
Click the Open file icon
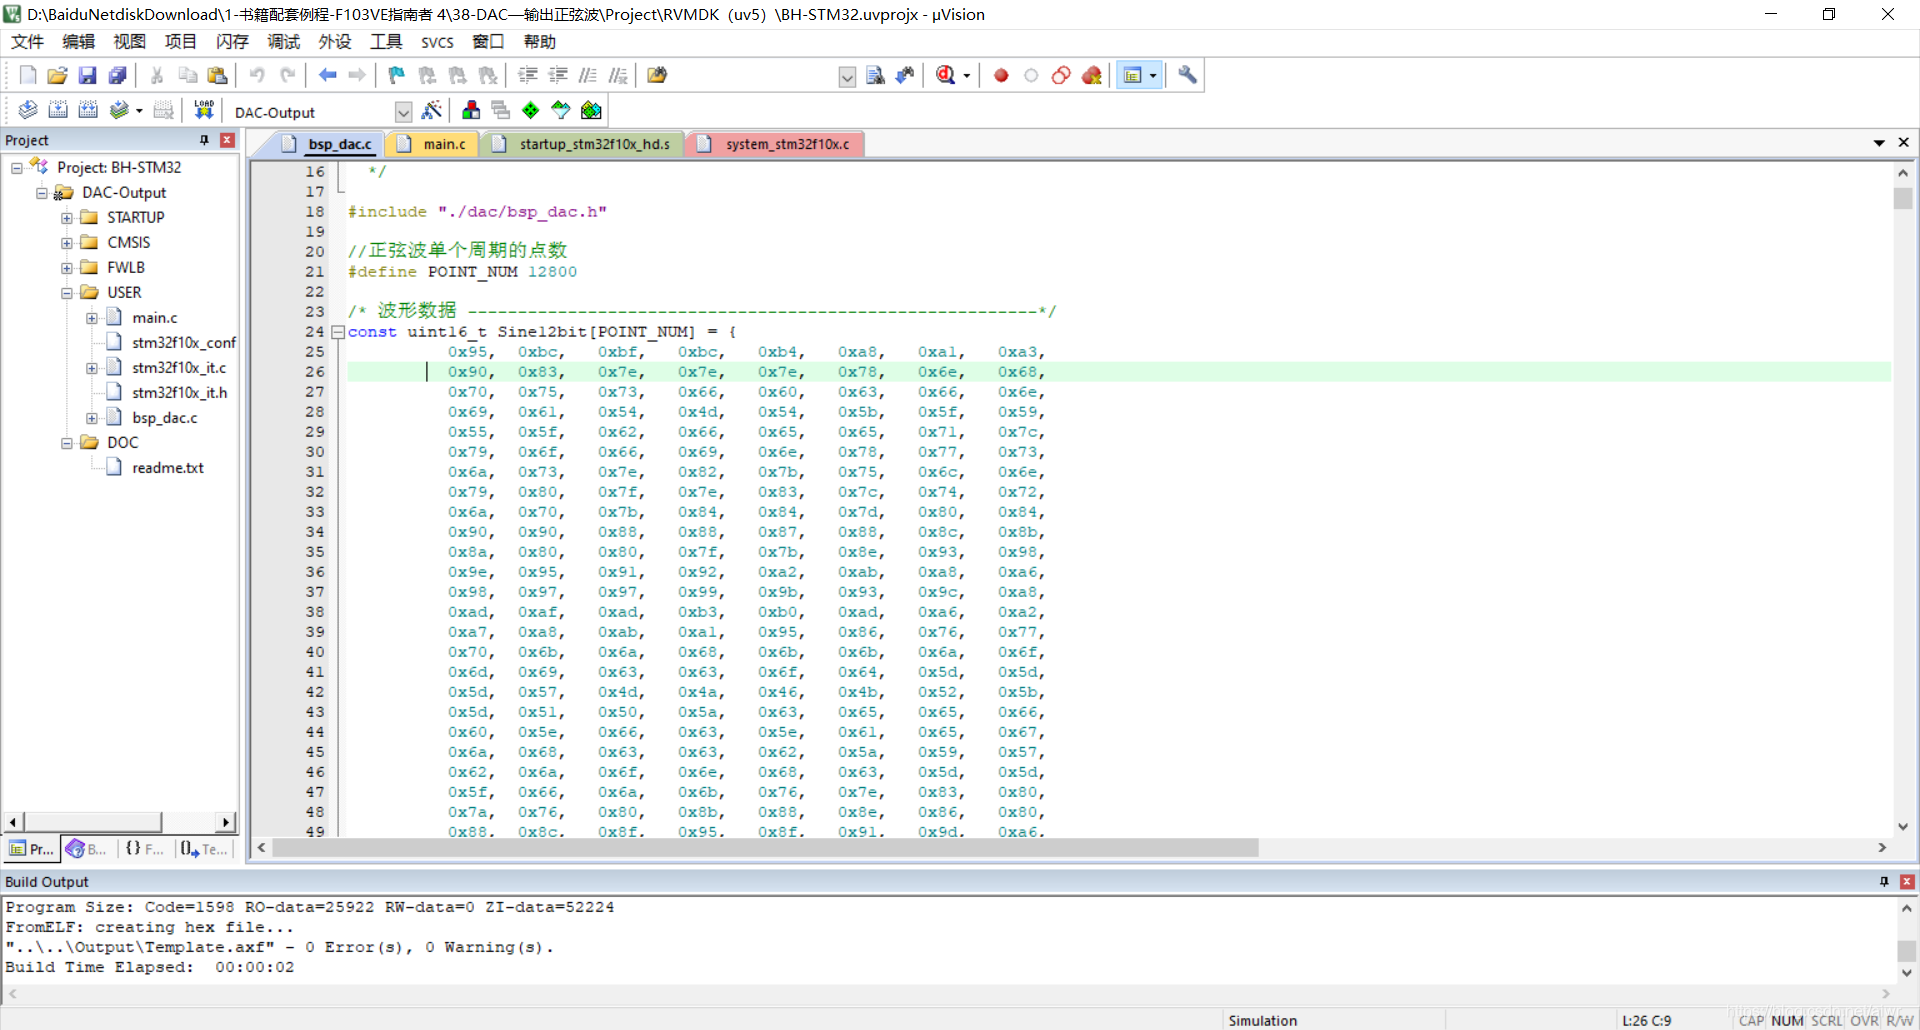point(58,75)
